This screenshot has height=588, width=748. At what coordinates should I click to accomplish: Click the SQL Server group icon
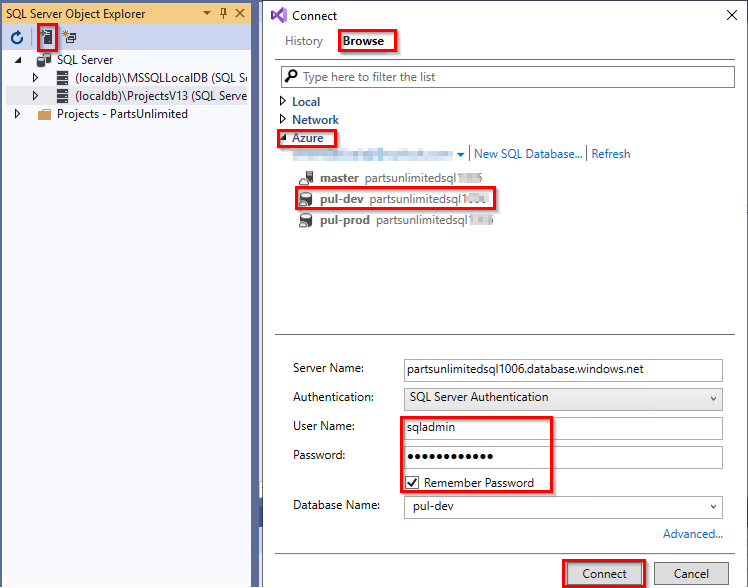click(44, 60)
